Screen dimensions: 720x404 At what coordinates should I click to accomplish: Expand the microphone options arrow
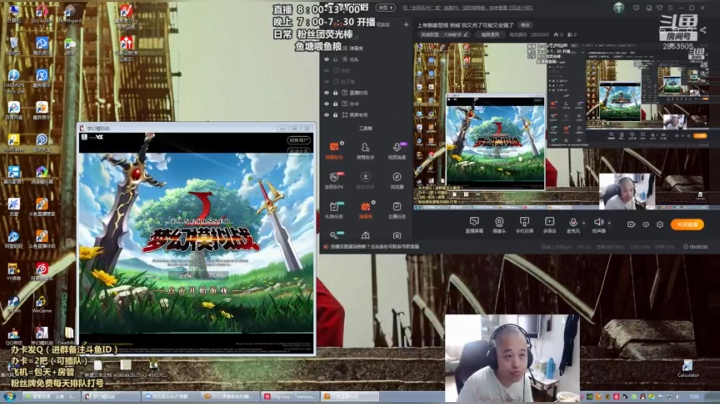click(x=584, y=223)
